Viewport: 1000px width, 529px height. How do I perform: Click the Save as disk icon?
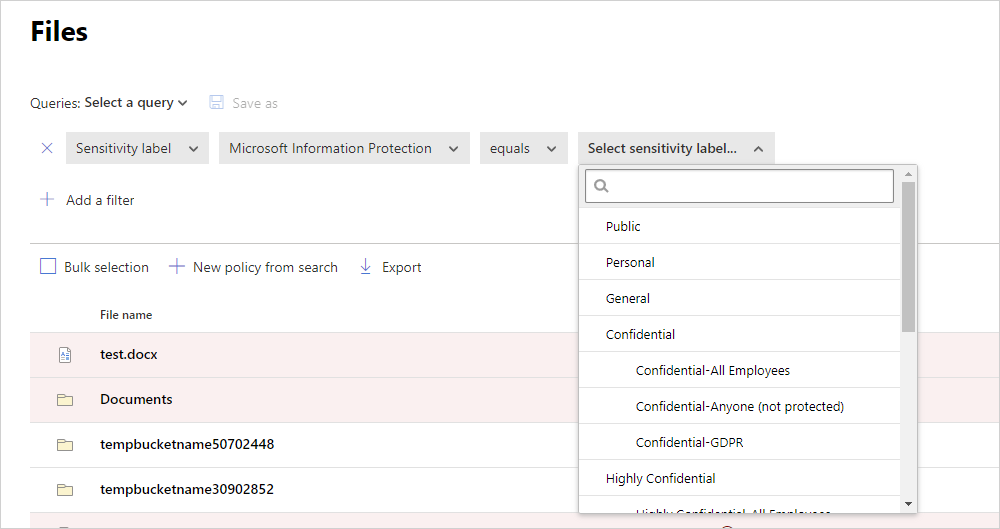click(217, 103)
